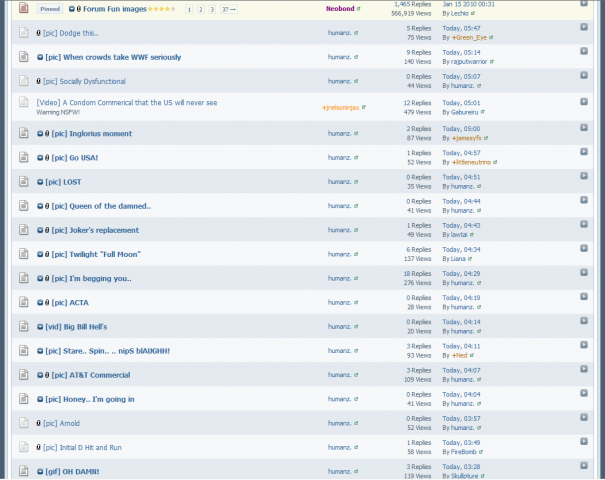The width and height of the screenshot is (605, 480).
Task: Go to last post arrow for 'Socially Dysfunctional'
Action: click(x=584, y=75)
